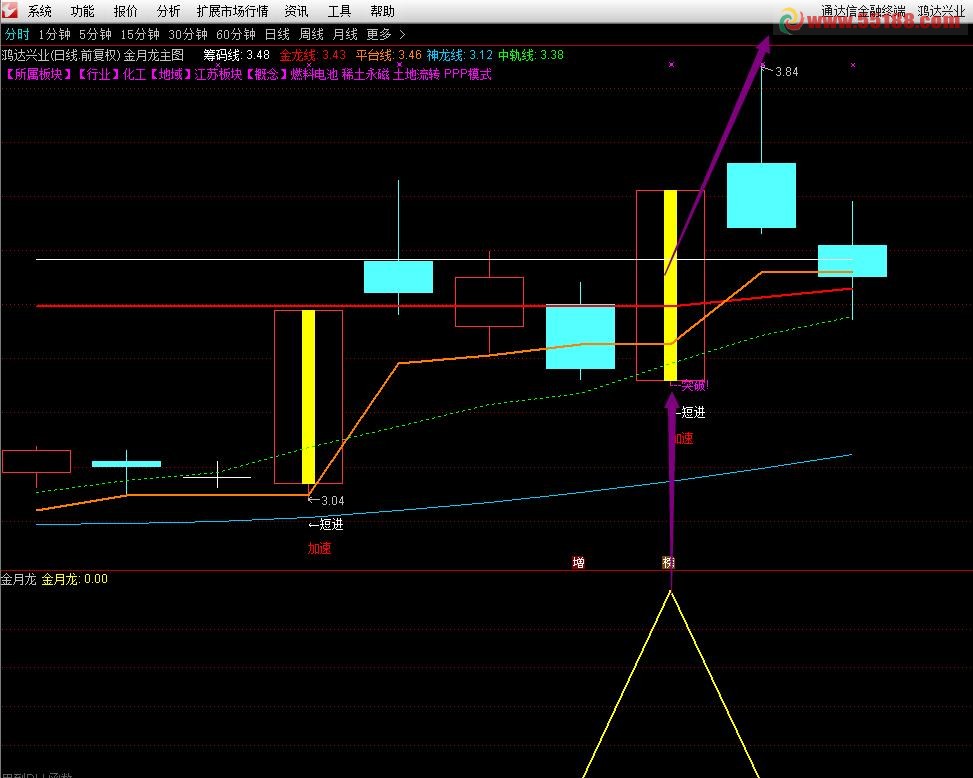The image size is (973, 778).
Task: Click the 燃料电池 concept link
Action: [313, 74]
